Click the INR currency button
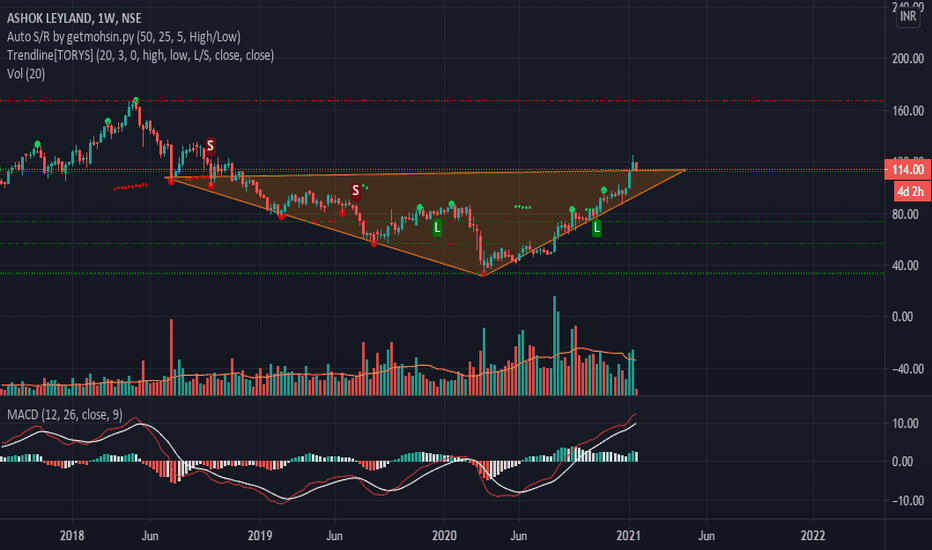 [908, 16]
